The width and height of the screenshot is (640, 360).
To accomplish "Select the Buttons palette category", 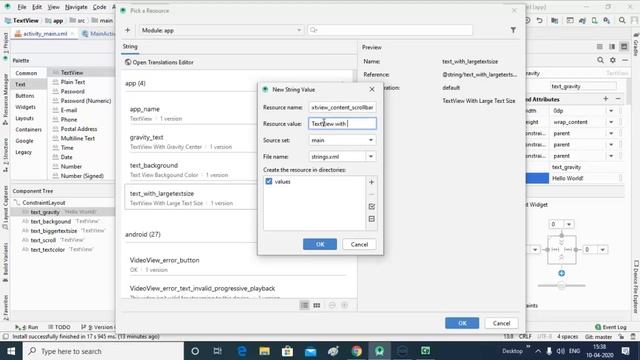I will [x=25, y=96].
